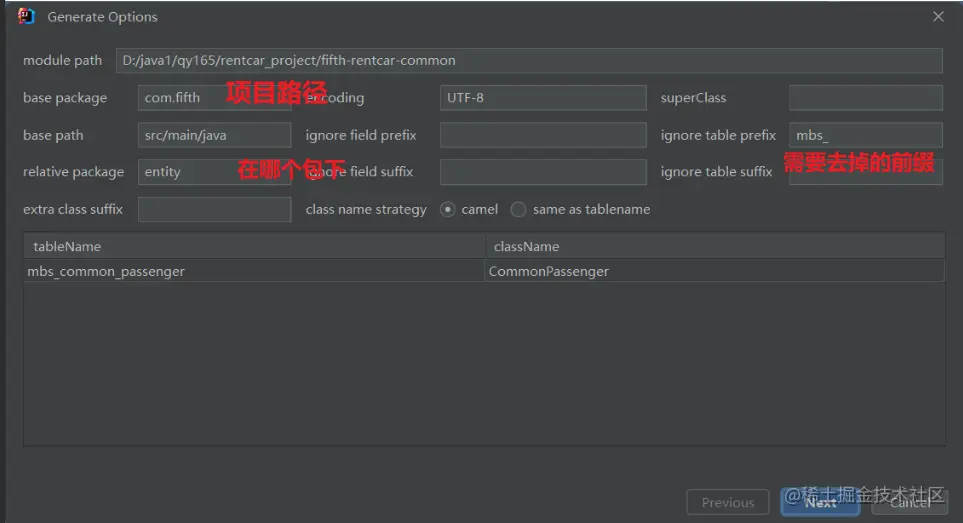Click the Generate Options title text
The width and height of the screenshot is (963, 523).
[x=103, y=17]
